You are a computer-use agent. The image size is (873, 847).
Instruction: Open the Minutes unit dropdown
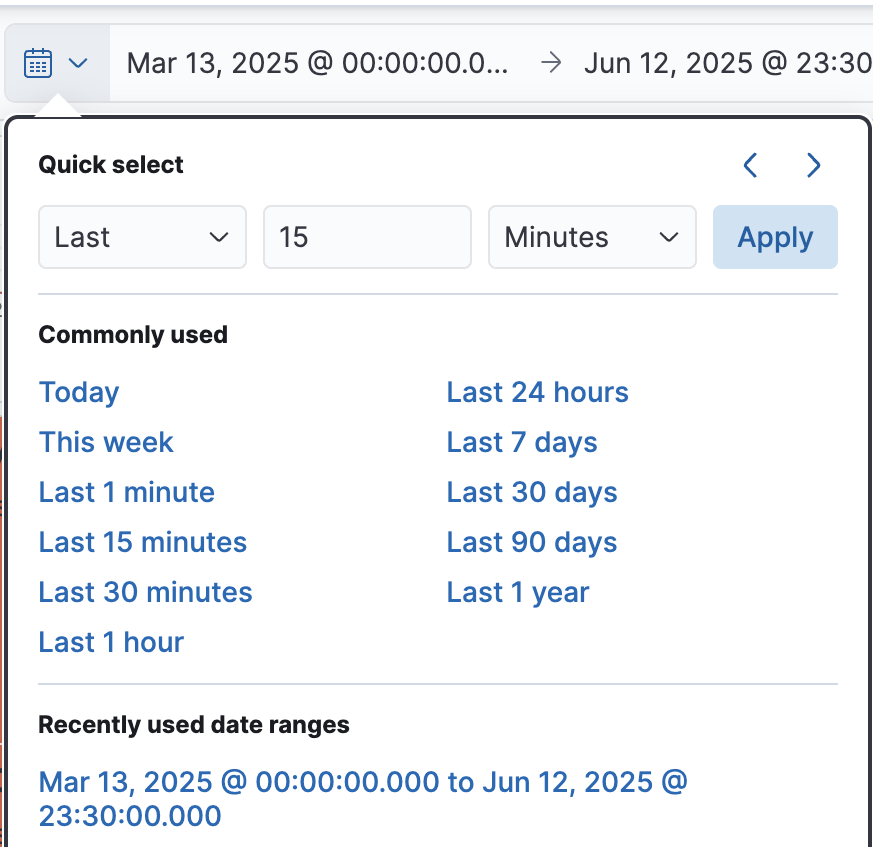(x=592, y=237)
